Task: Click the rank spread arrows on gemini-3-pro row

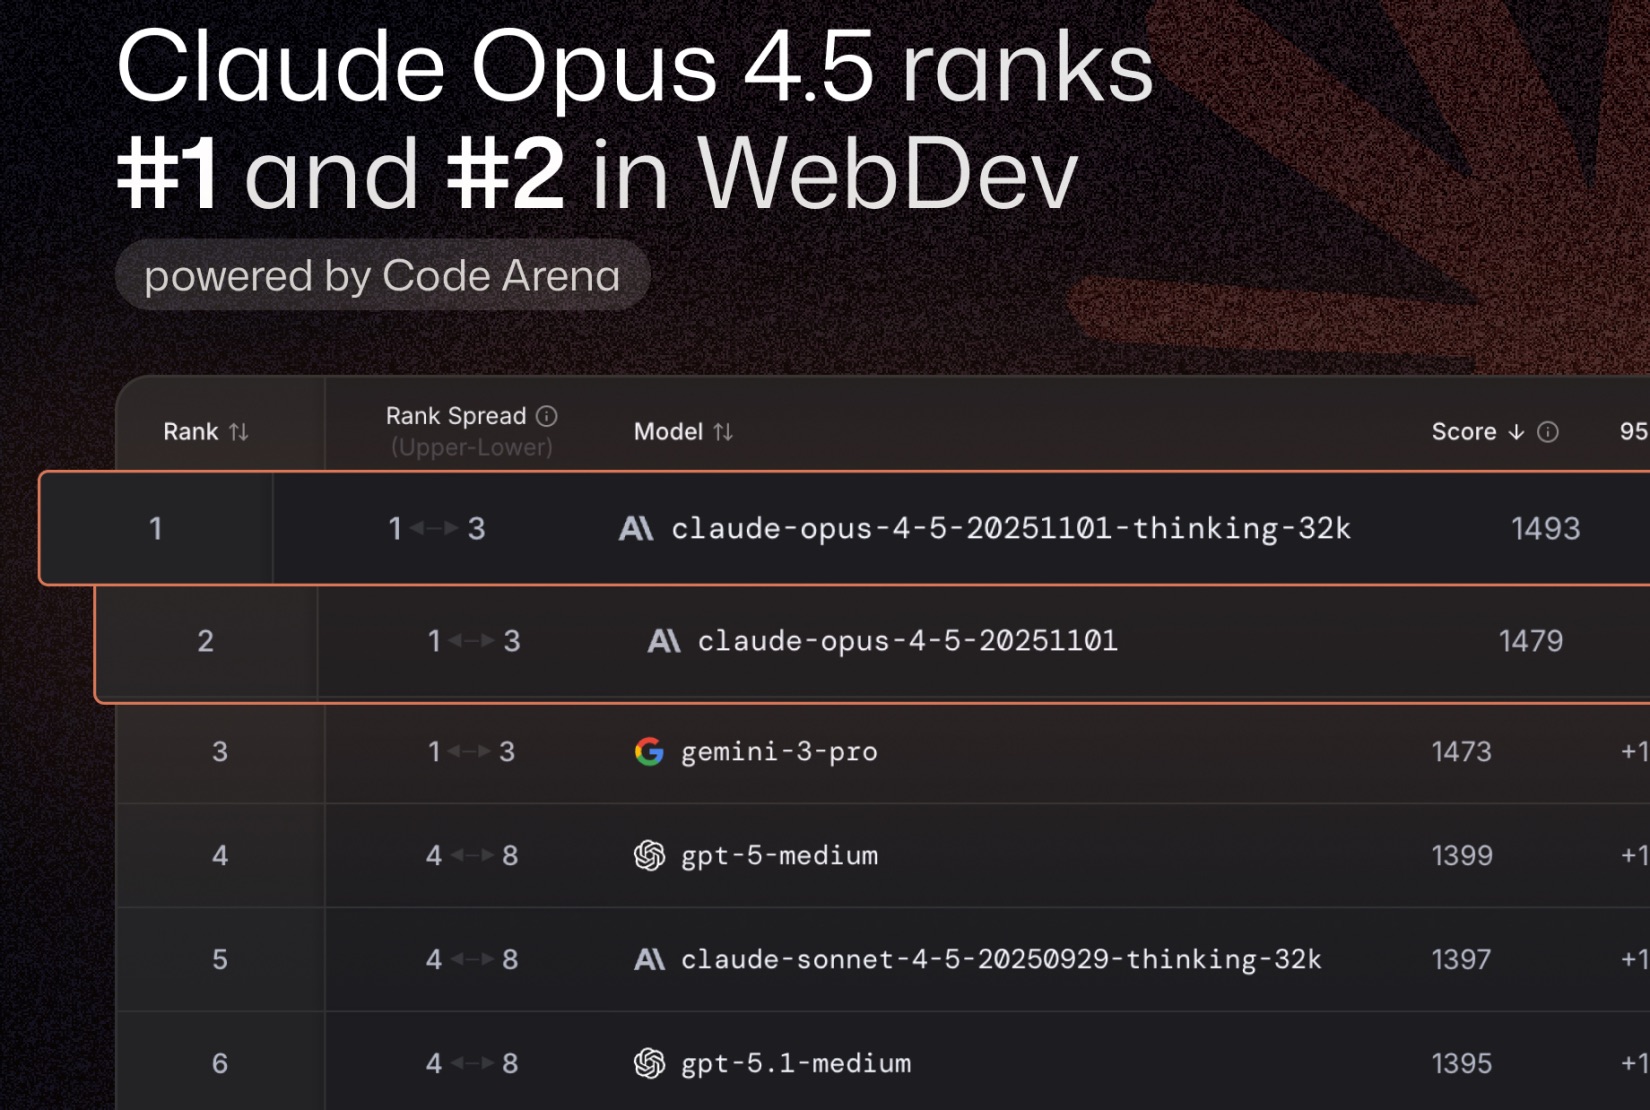Action: pos(471,752)
